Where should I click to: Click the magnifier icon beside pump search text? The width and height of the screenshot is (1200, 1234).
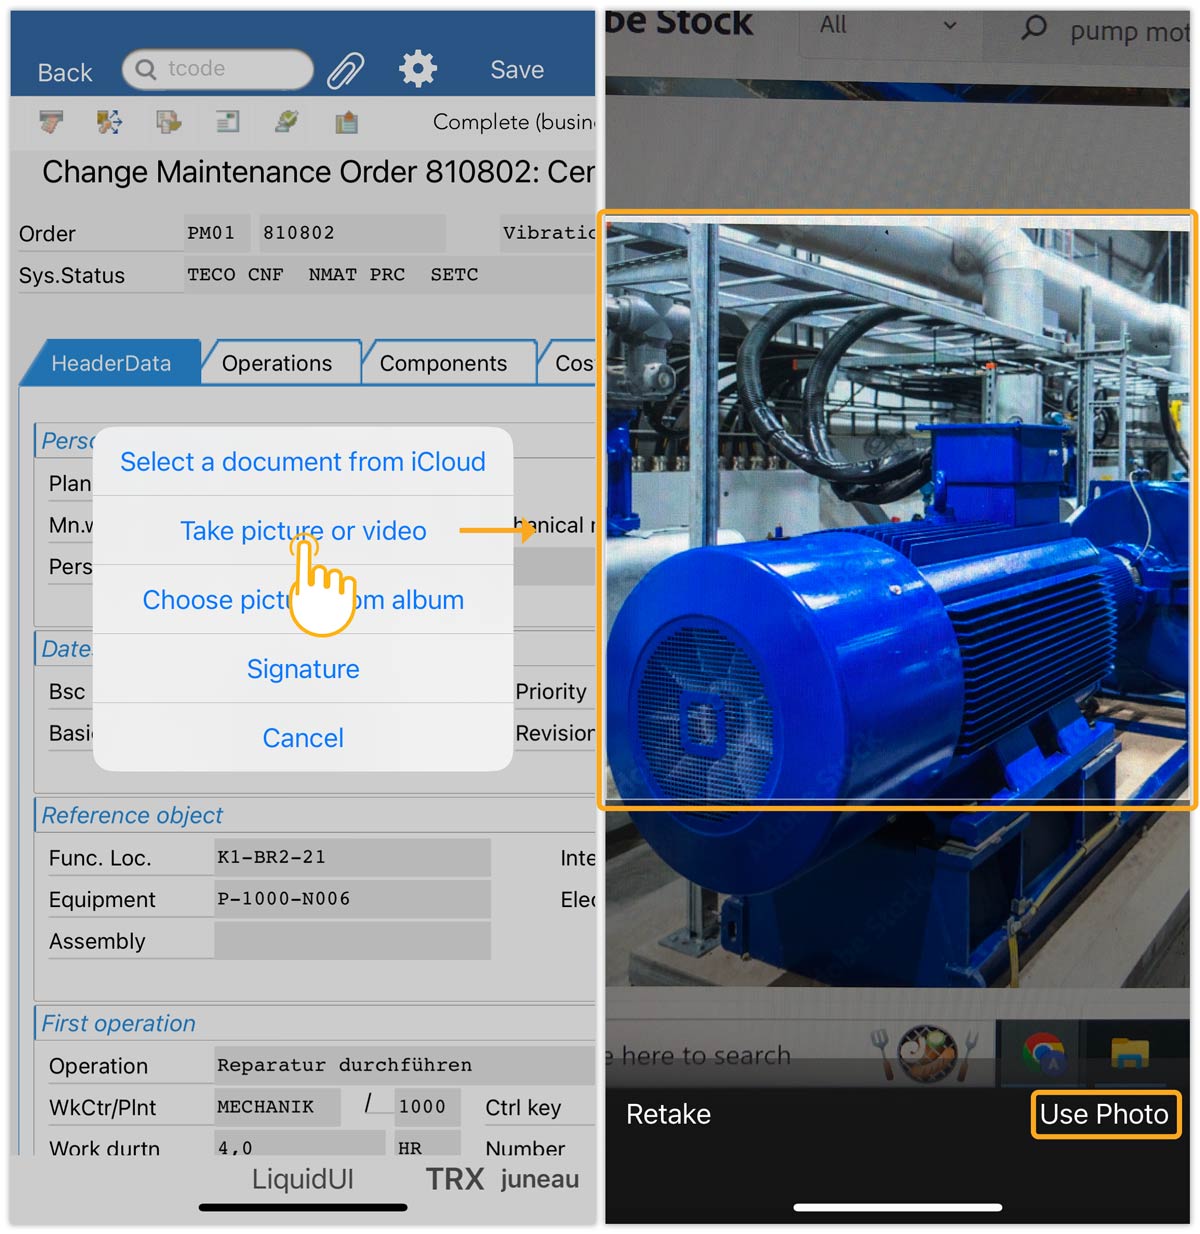tap(1034, 27)
